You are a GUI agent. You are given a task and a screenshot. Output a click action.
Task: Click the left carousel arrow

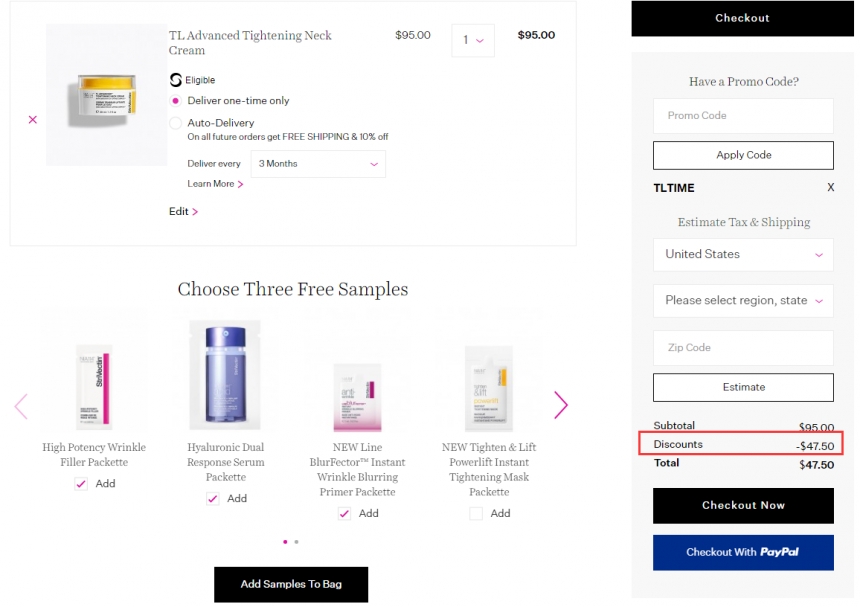tap(21, 404)
